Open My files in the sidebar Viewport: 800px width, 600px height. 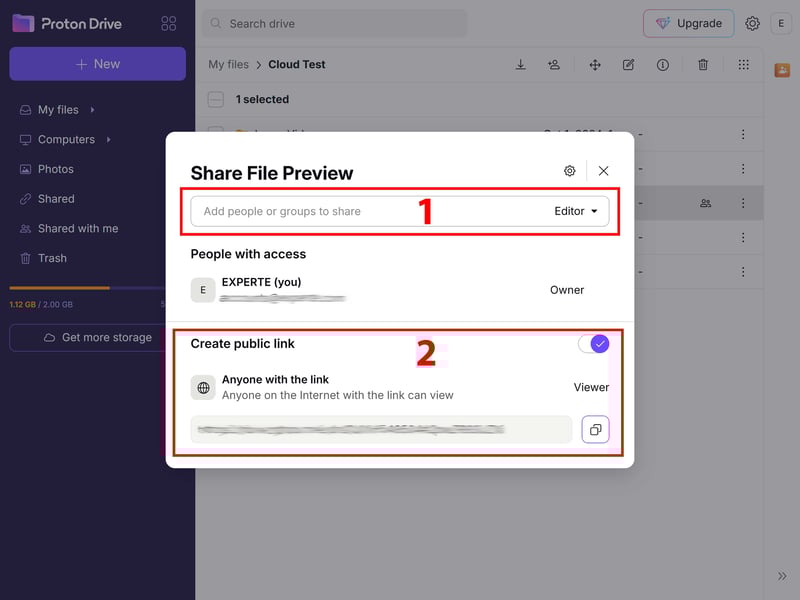(58, 110)
